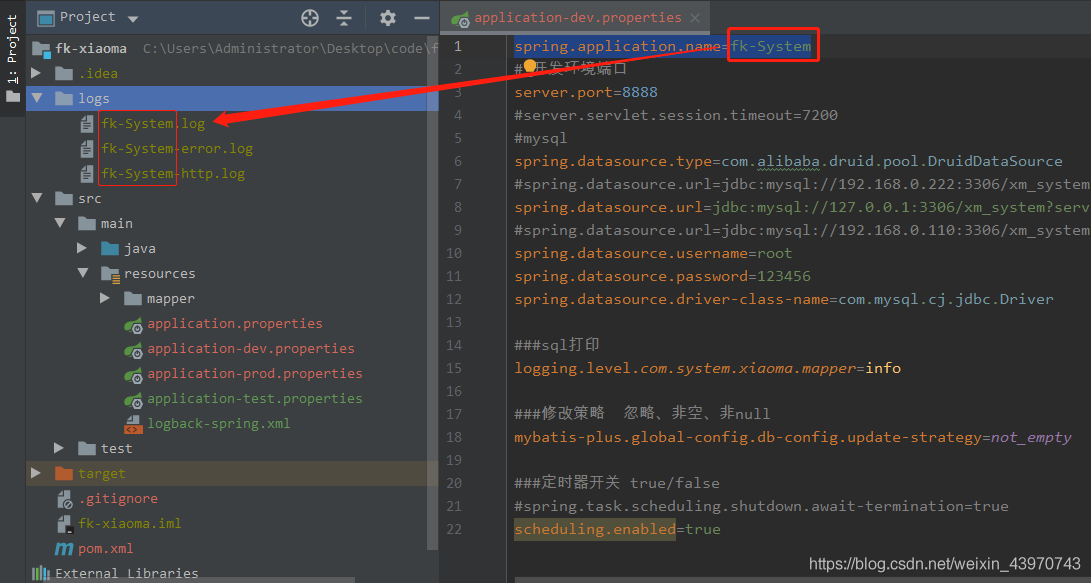Expand the java folder arrow
This screenshot has width=1091, height=583.
[x=82, y=248]
